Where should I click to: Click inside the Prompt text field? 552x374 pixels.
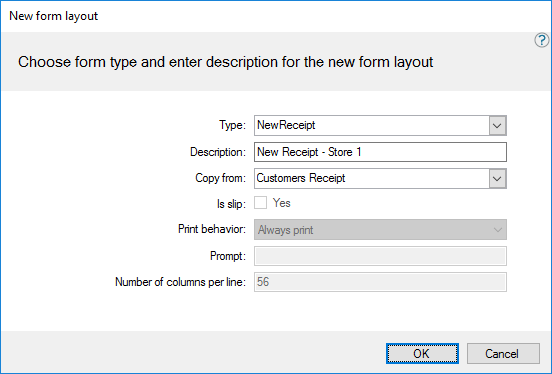380,256
